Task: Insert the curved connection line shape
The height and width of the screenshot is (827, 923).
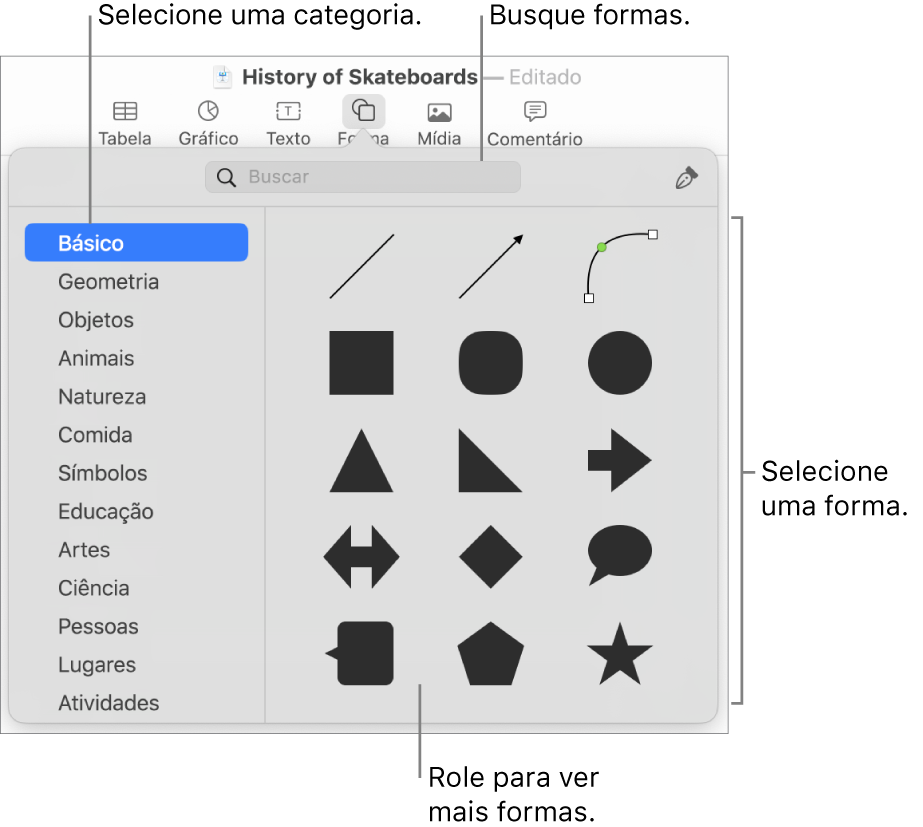Action: 620,266
